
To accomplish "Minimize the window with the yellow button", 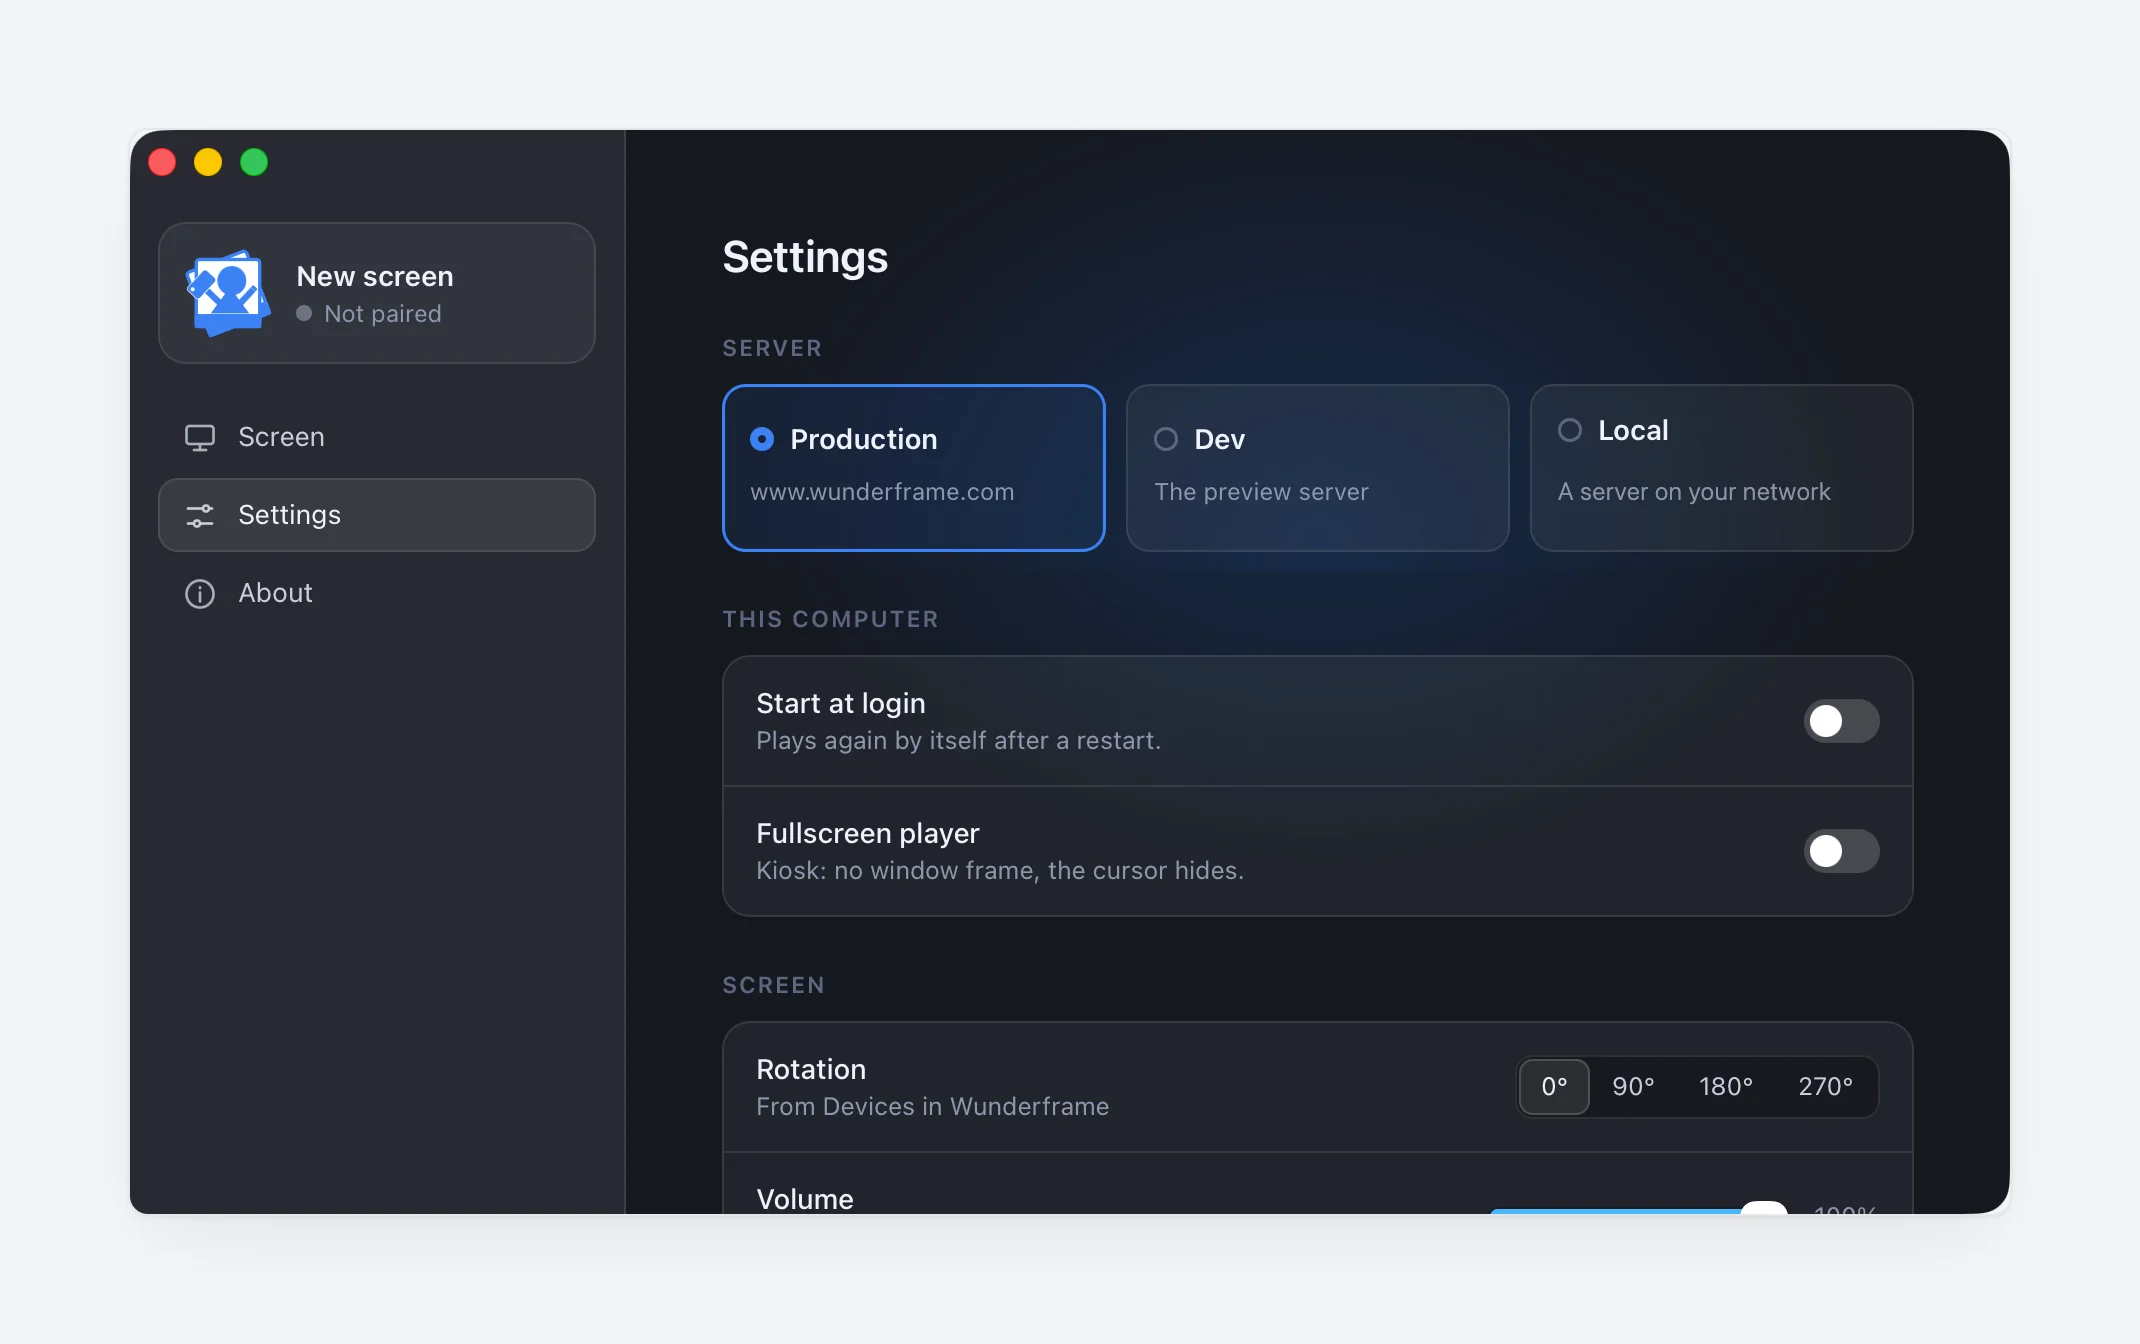I will coord(208,162).
